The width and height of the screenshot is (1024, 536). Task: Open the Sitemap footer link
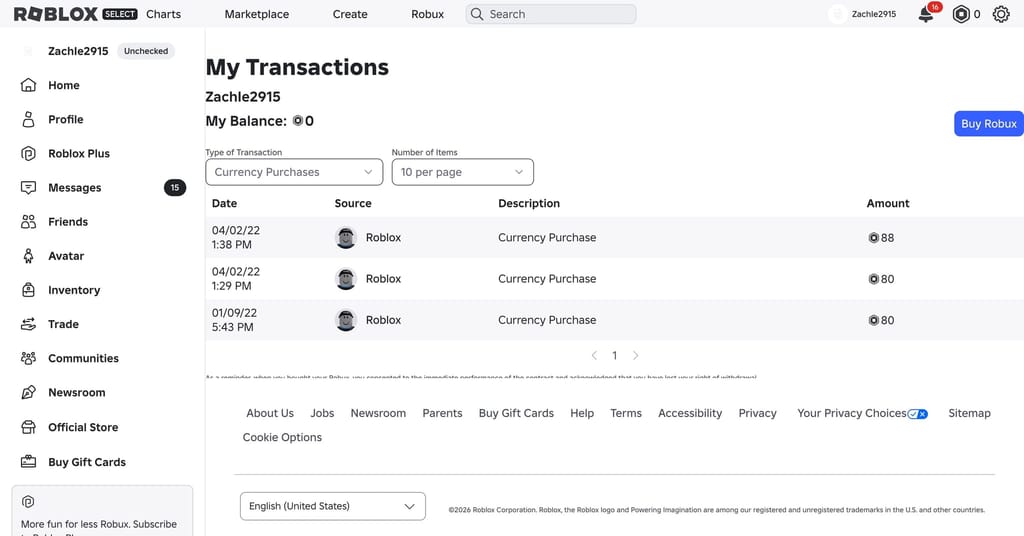pyautogui.click(x=969, y=413)
